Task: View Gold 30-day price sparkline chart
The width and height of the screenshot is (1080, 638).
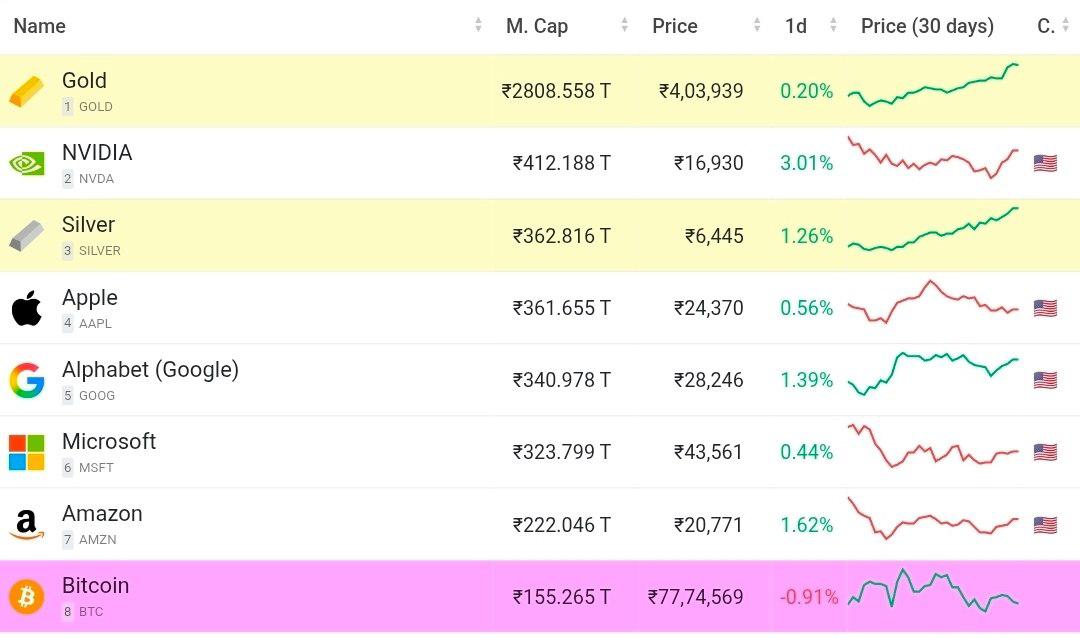Action: 933,86
